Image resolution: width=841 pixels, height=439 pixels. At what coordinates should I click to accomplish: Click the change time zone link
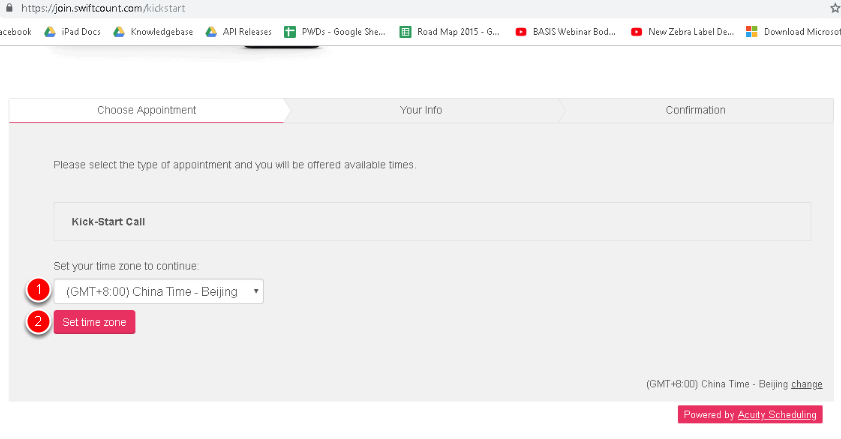click(x=807, y=384)
